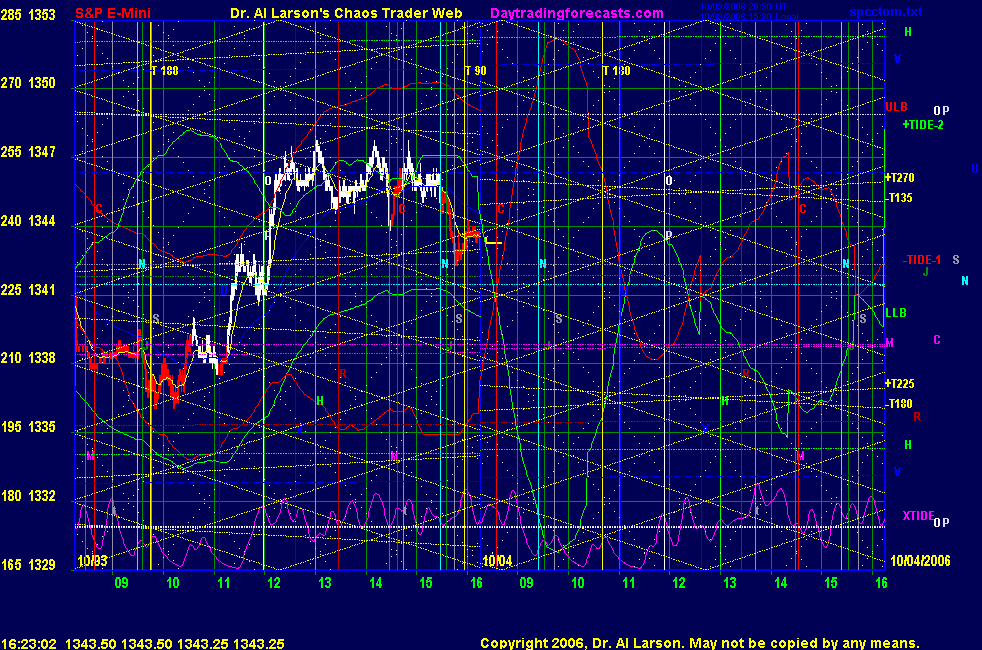Screen dimensions: 982x650
Task: Click the 10/03 date marker on the chart
Action: coord(92,560)
